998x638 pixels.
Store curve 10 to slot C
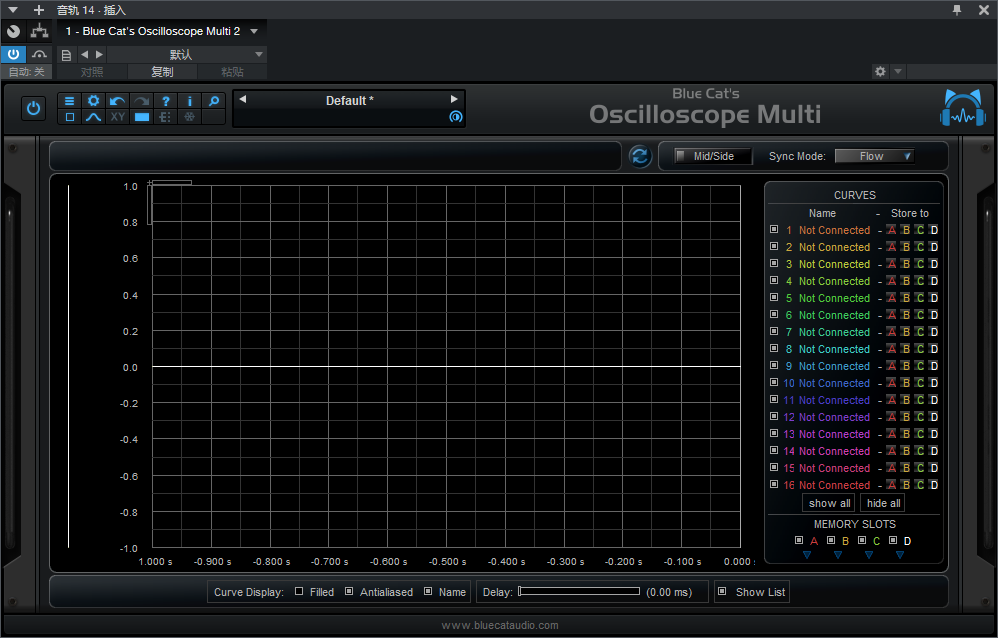point(920,383)
